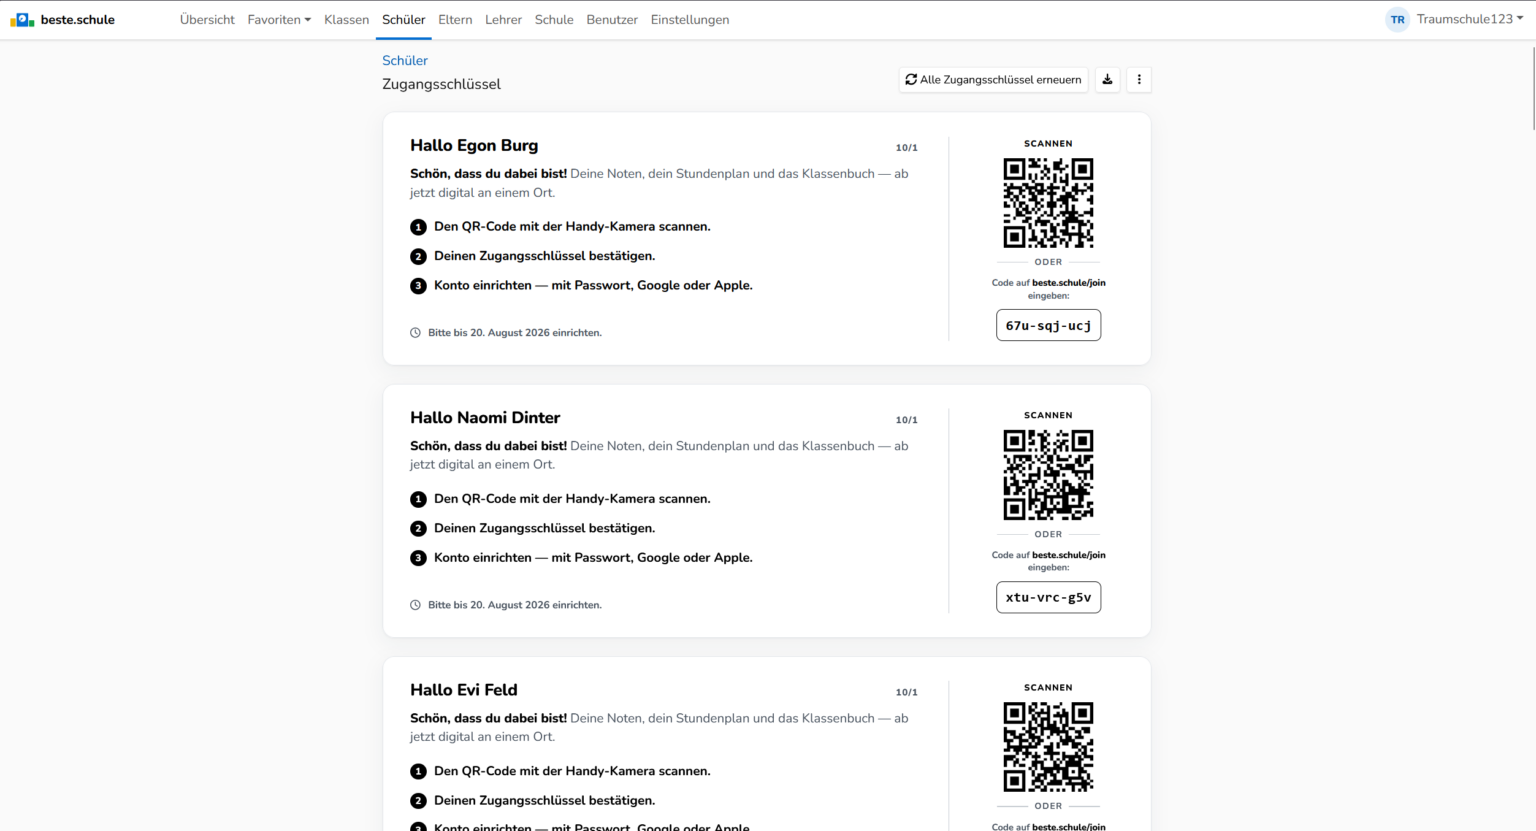This screenshot has height=831, width=1536.
Task: Click step 1 badge in Naomi Dinter card
Action: click(418, 499)
